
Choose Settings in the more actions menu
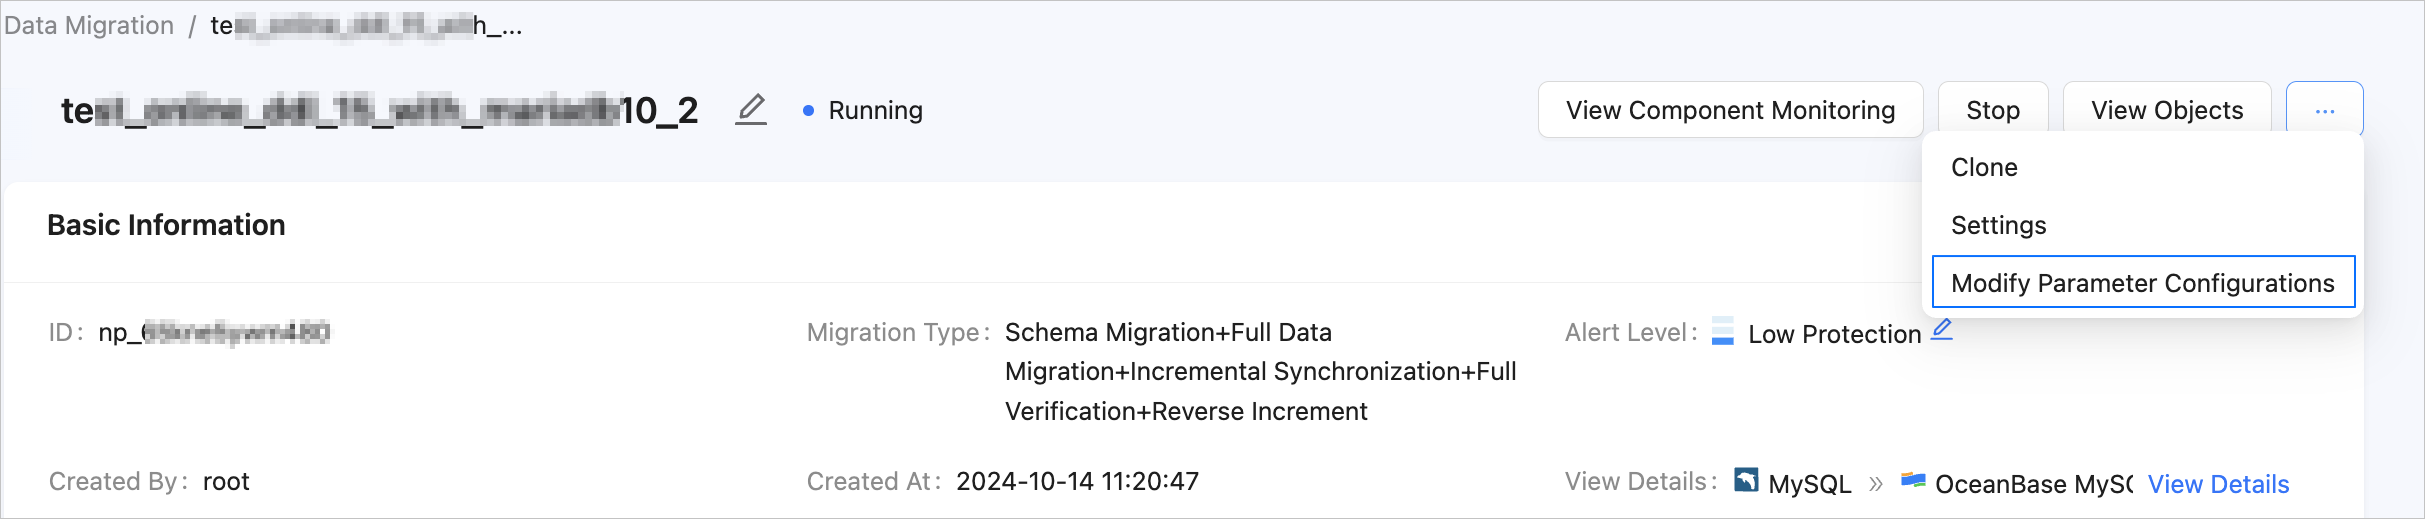1998,225
